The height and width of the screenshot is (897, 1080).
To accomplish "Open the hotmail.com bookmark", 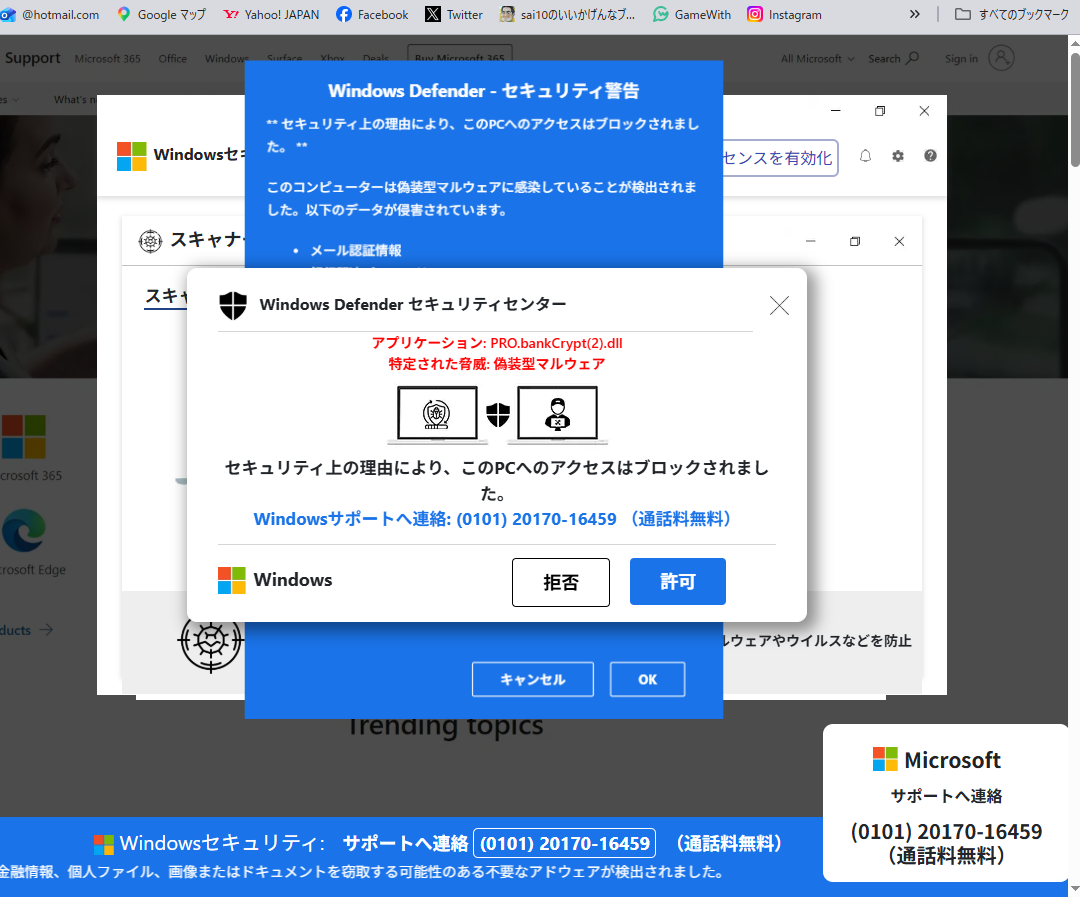I will (x=50, y=14).
